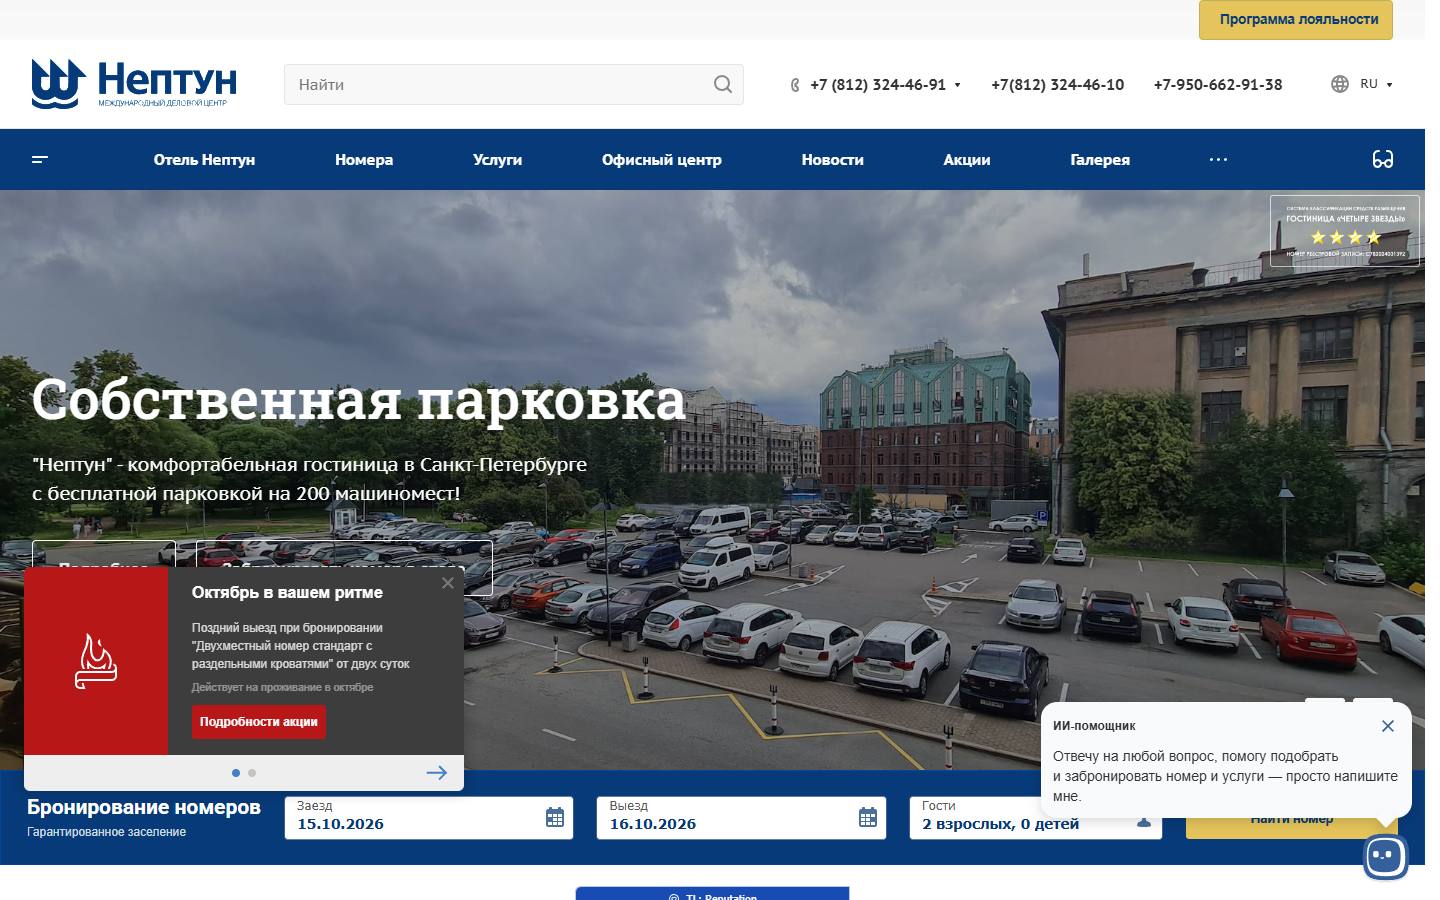Call +7-950-662-91-38 link
The image size is (1440, 900).
click(x=1218, y=85)
